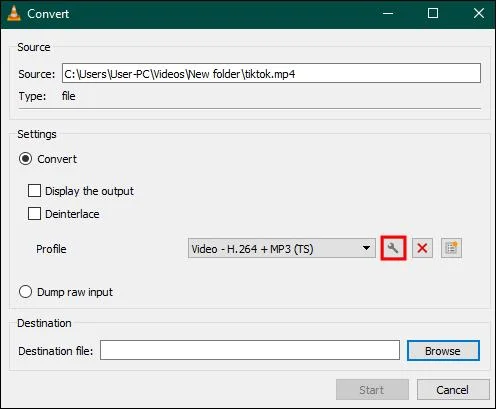Enable Display the output checkbox
This screenshot has width=496, height=409.
pyautogui.click(x=34, y=191)
